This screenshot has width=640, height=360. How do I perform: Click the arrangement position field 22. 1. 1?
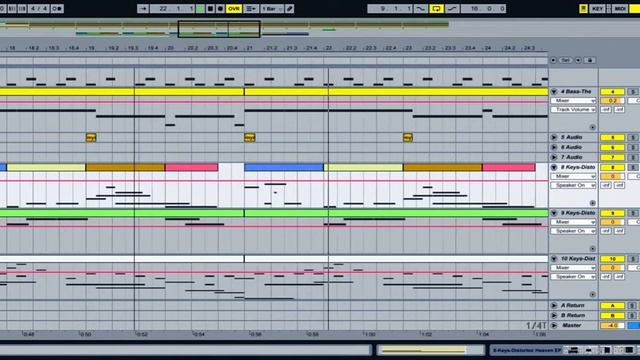pyautogui.click(x=172, y=9)
